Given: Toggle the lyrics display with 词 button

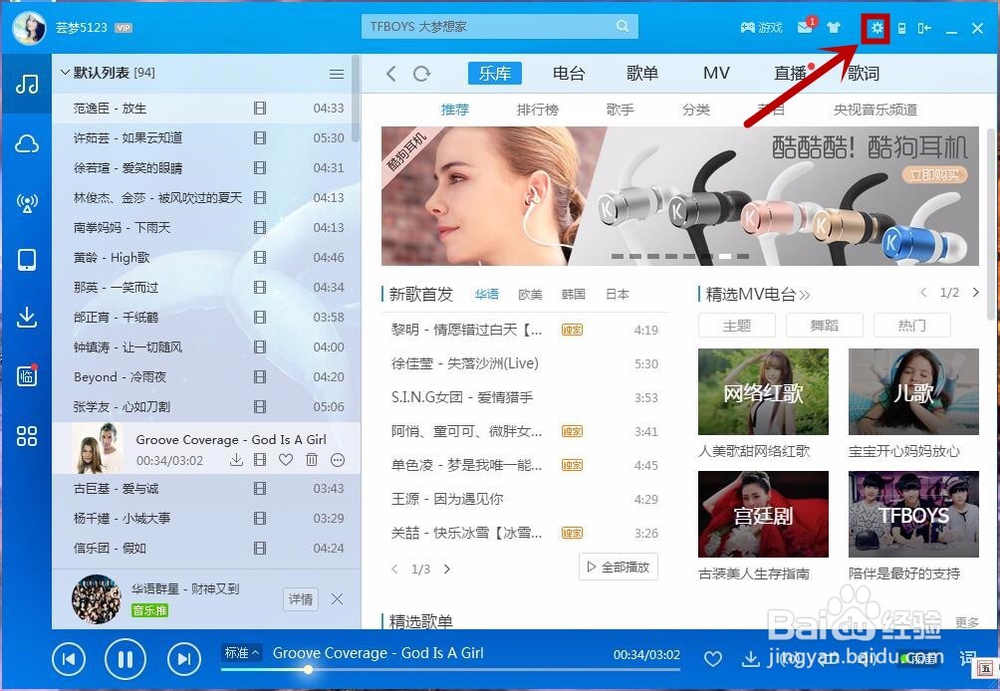Looking at the screenshot, I should (965, 659).
